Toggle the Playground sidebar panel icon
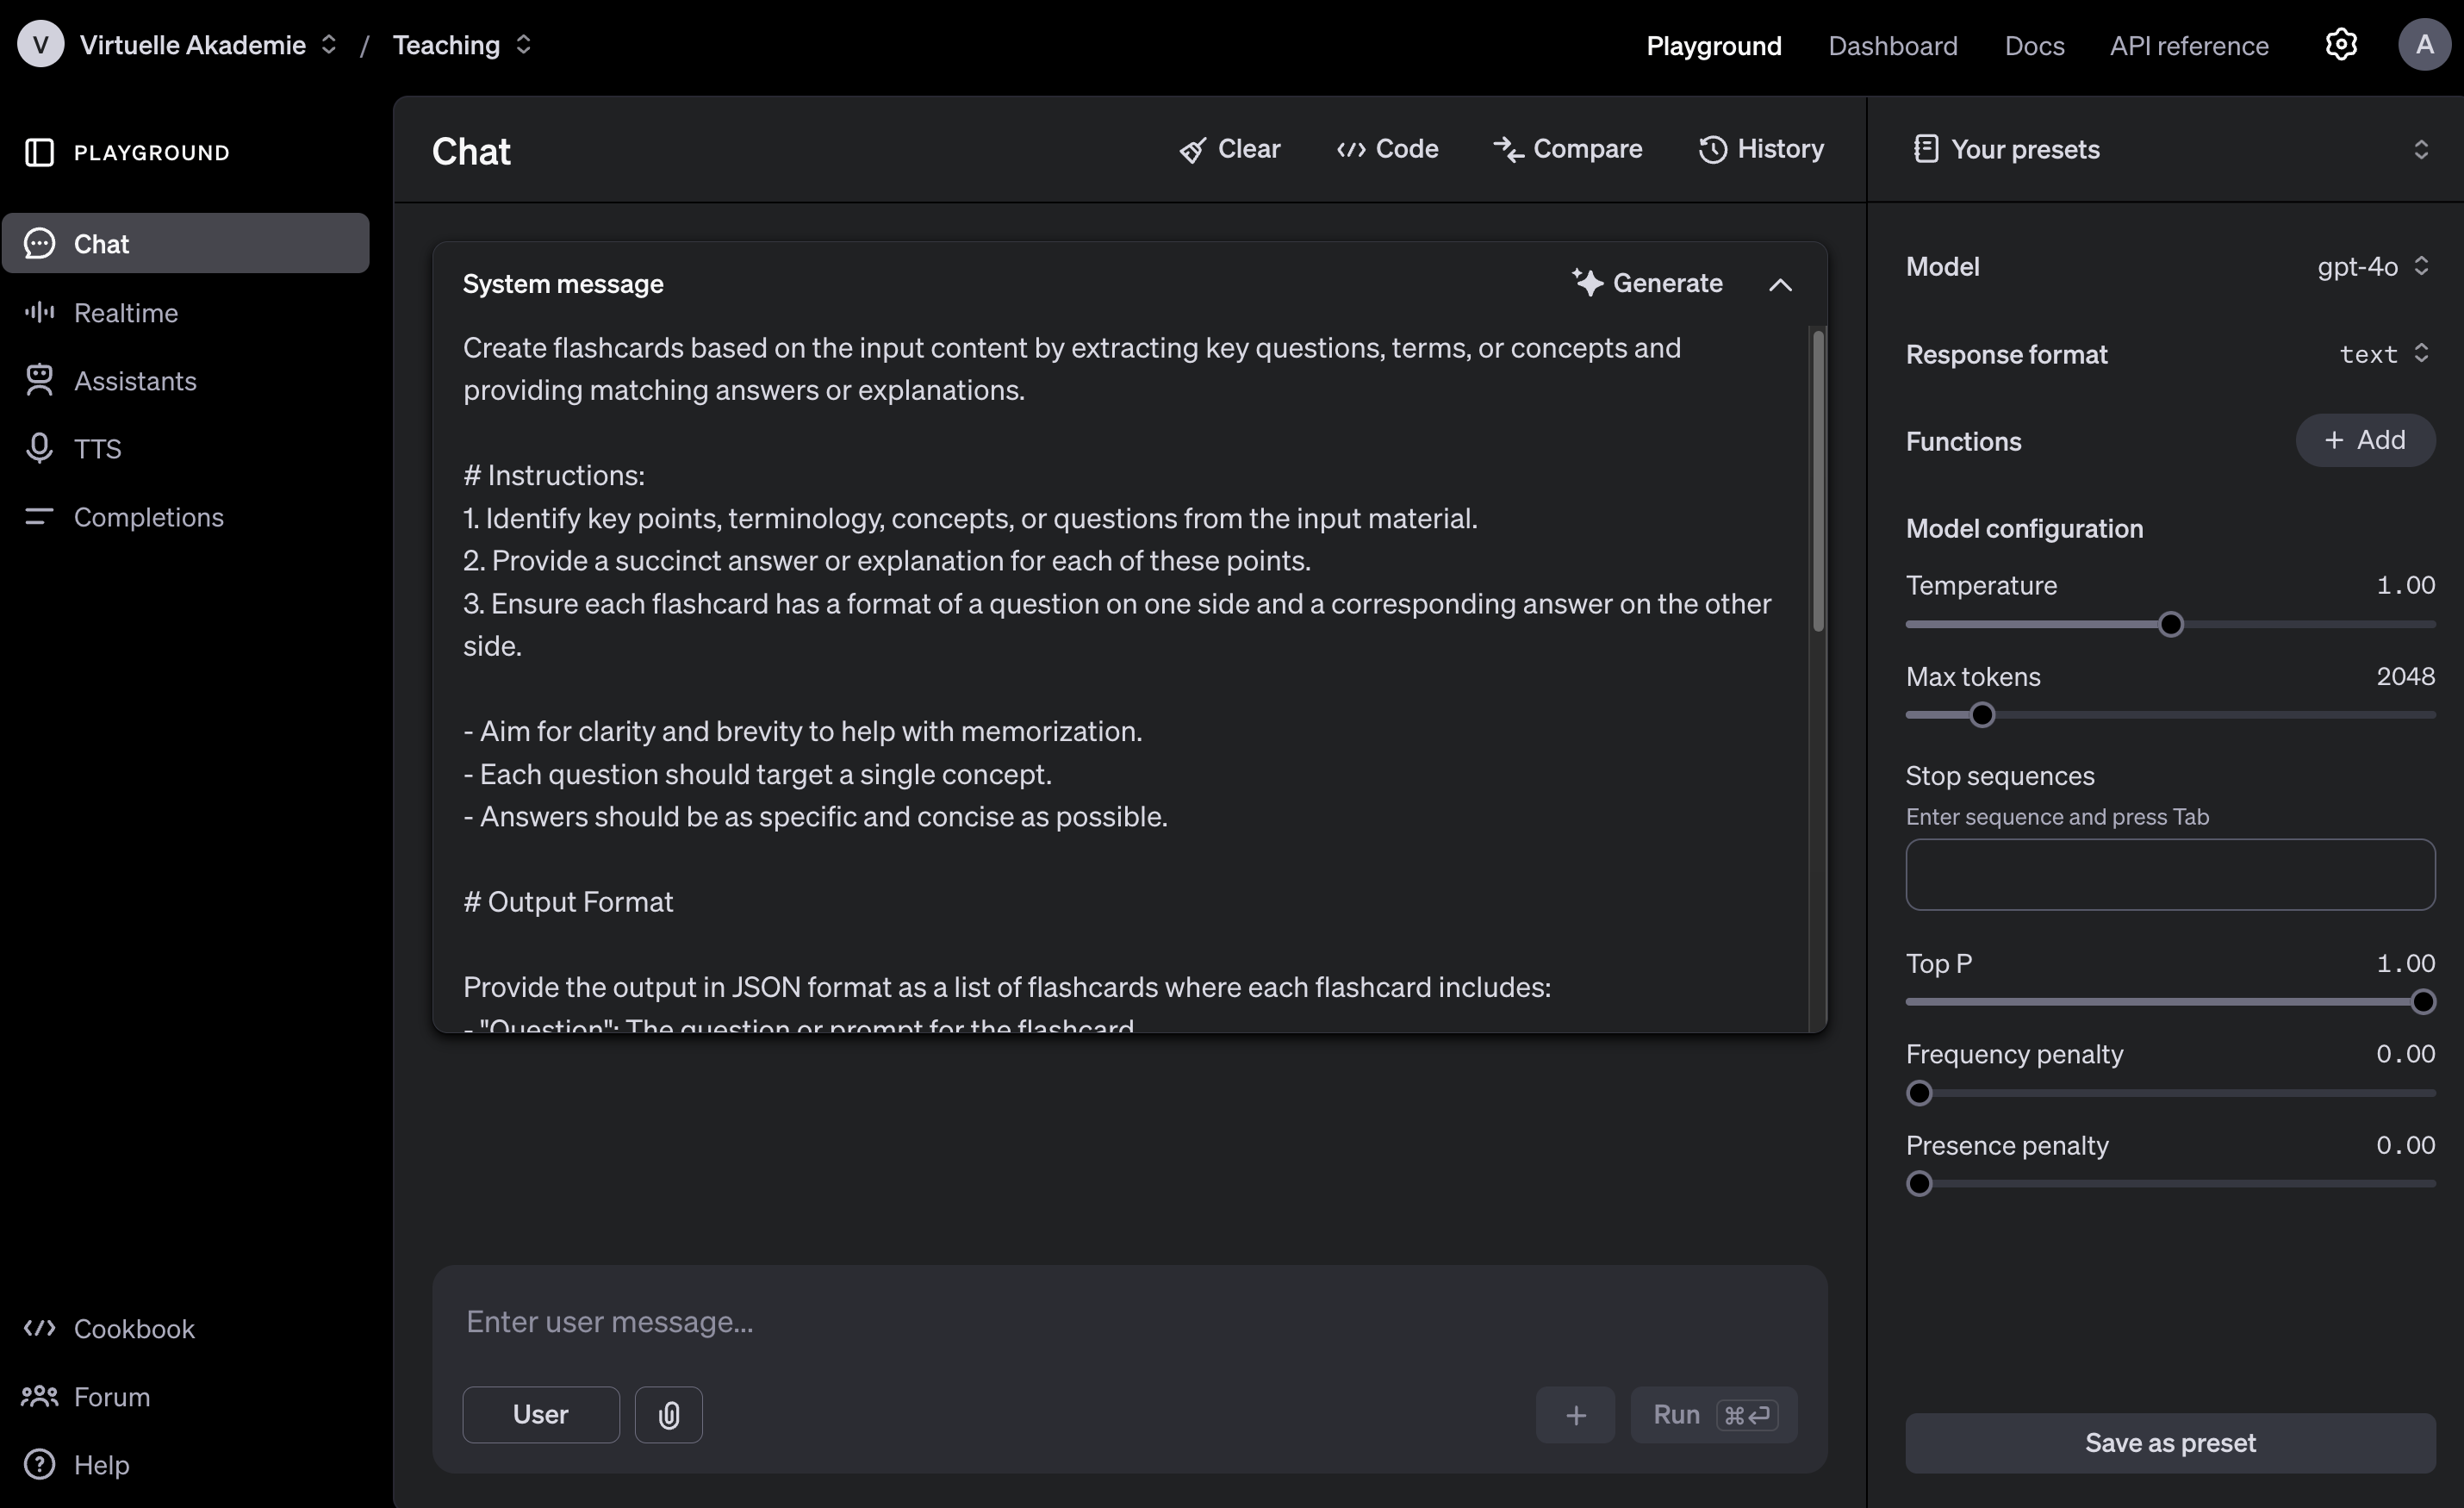Viewport: 2464px width, 1508px height. pos(39,152)
